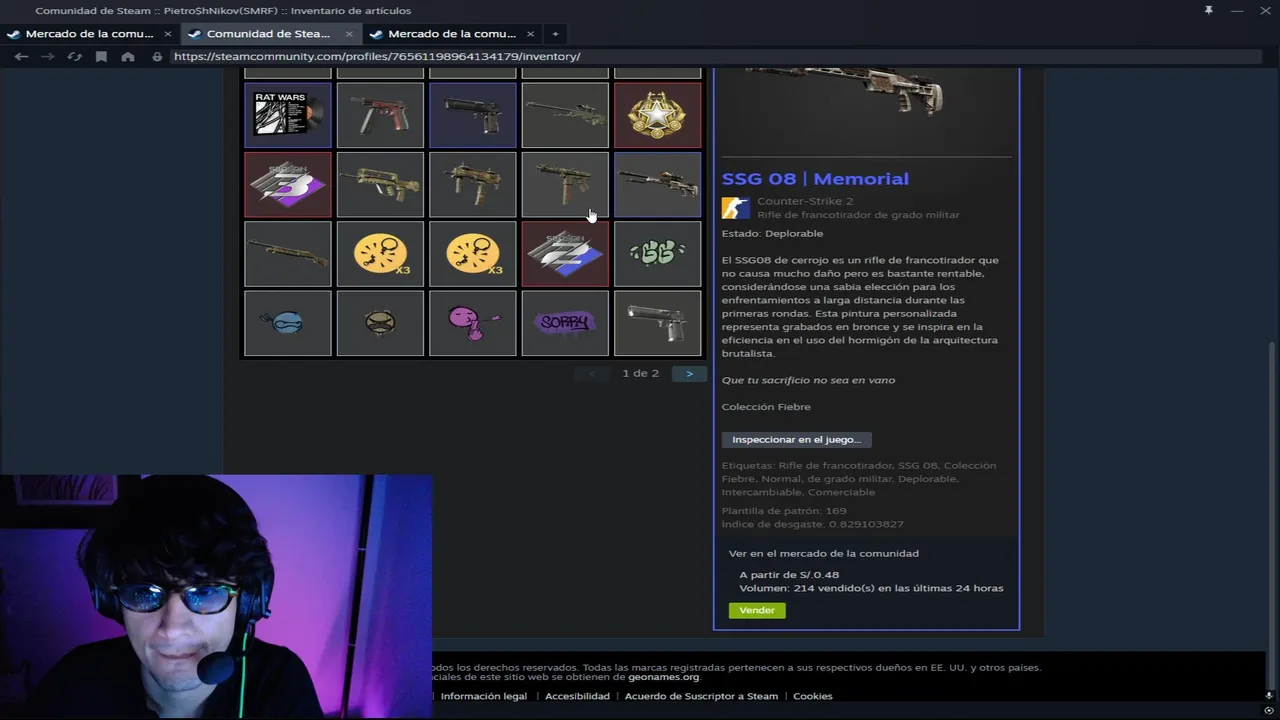Select the red-grip pistol beside RAT WARS
1280x720 pixels.
tap(380, 115)
